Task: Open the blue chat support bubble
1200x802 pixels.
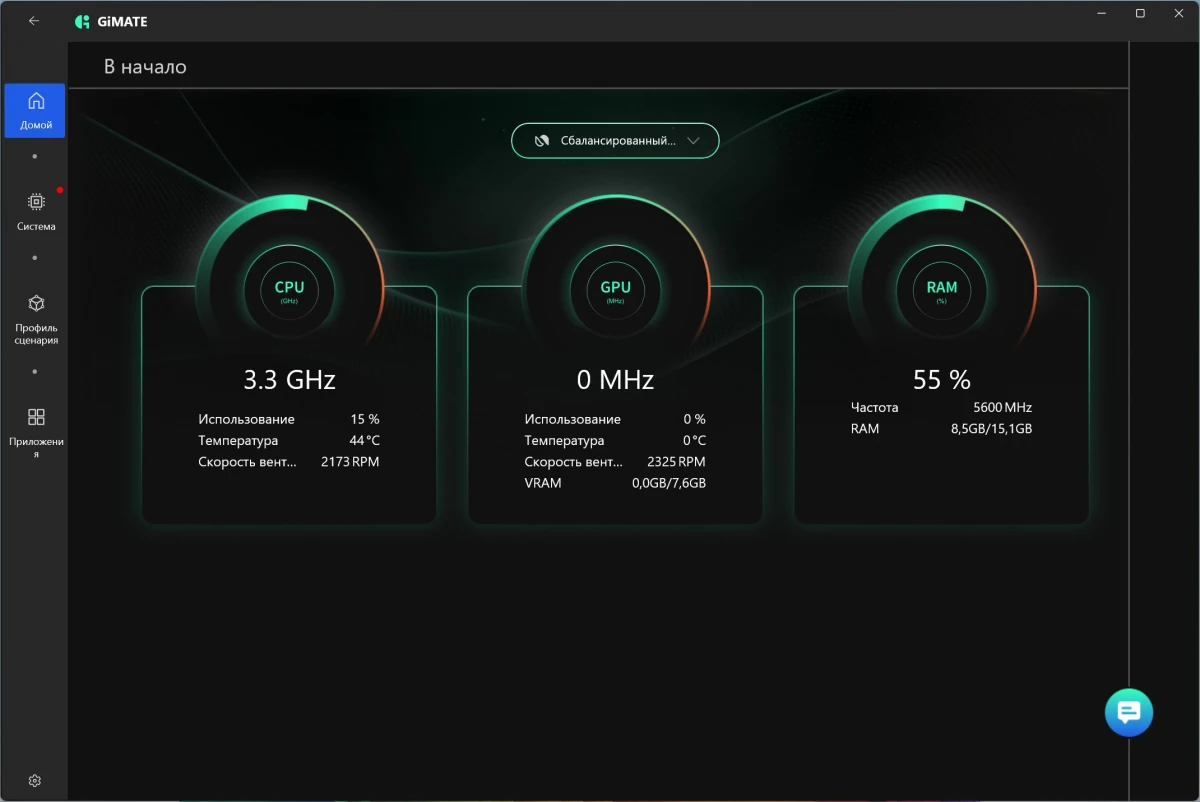Action: point(1129,713)
